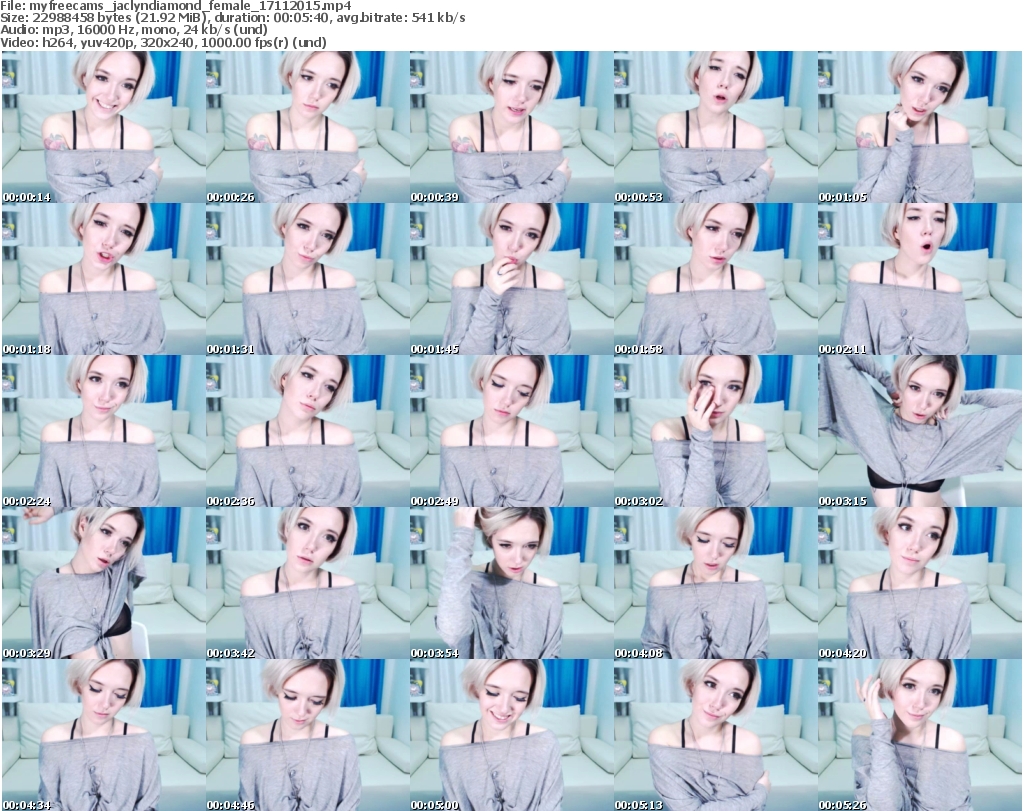Viewport: 1024px width, 811px height.
Task: Select the thumbnail stamped 00:04:34
Action: pyautogui.click(x=103, y=735)
